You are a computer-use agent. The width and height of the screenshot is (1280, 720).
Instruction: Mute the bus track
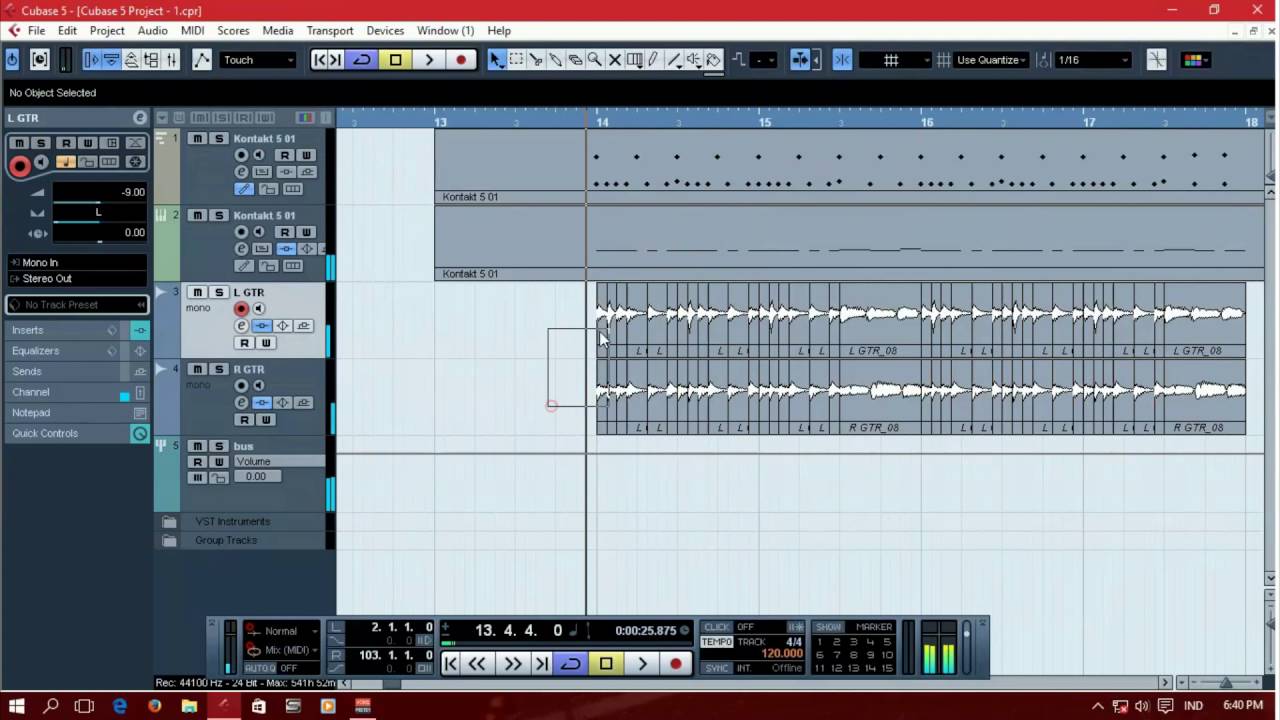[x=197, y=446]
